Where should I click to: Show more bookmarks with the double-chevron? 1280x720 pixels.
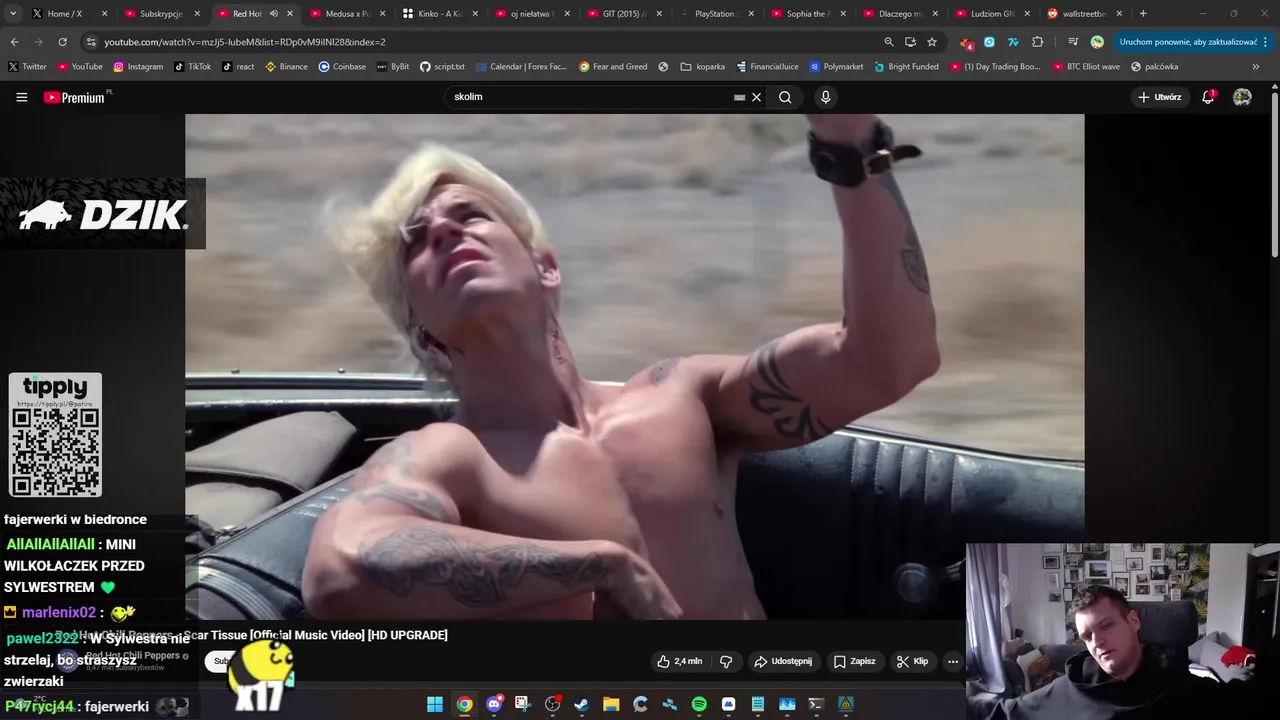tap(1256, 67)
